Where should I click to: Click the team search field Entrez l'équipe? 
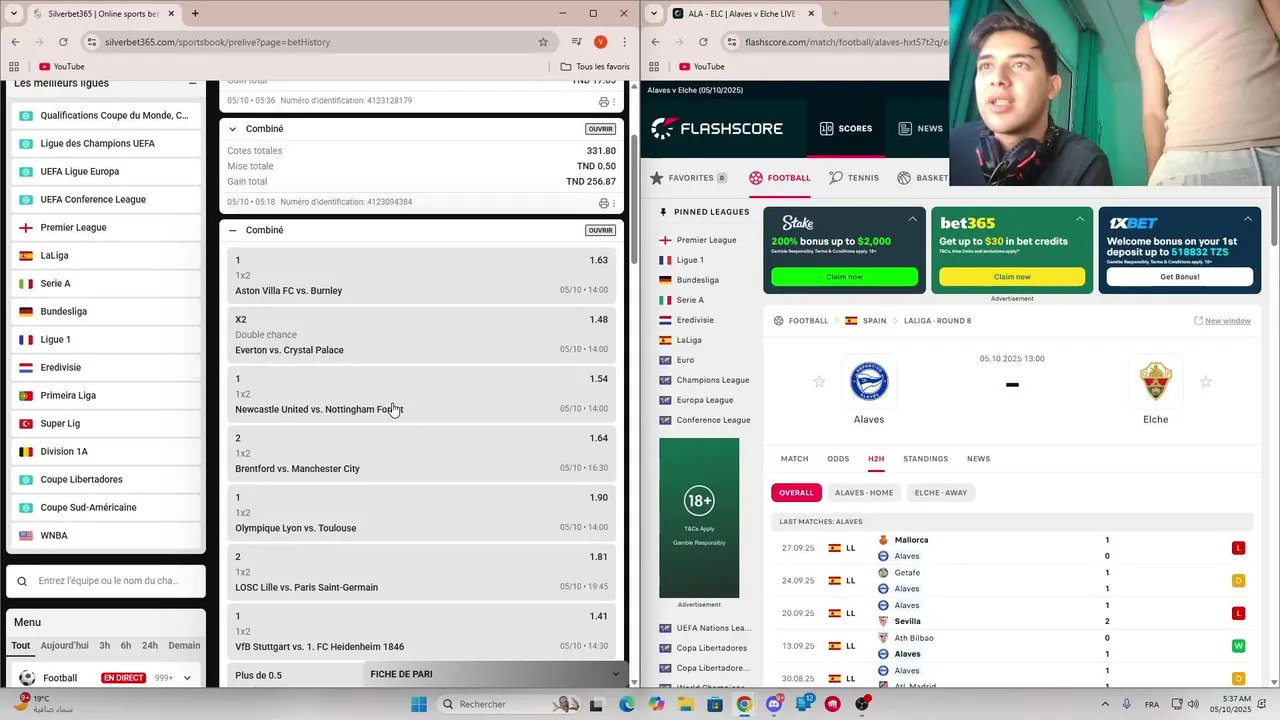tap(108, 581)
